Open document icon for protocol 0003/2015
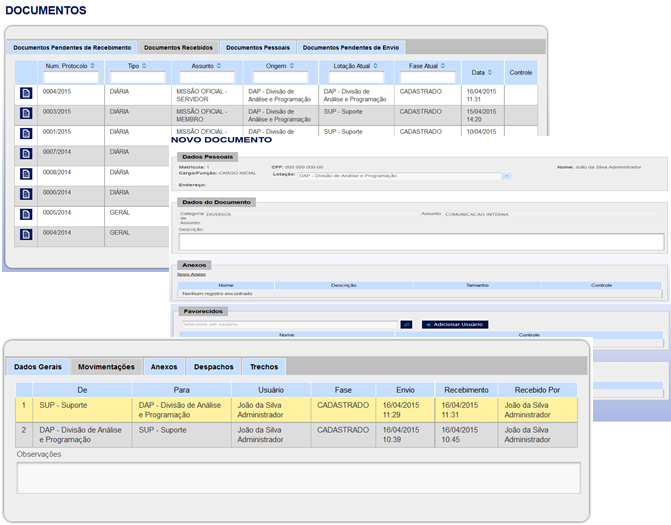This screenshot has height=525, width=671. (26, 114)
